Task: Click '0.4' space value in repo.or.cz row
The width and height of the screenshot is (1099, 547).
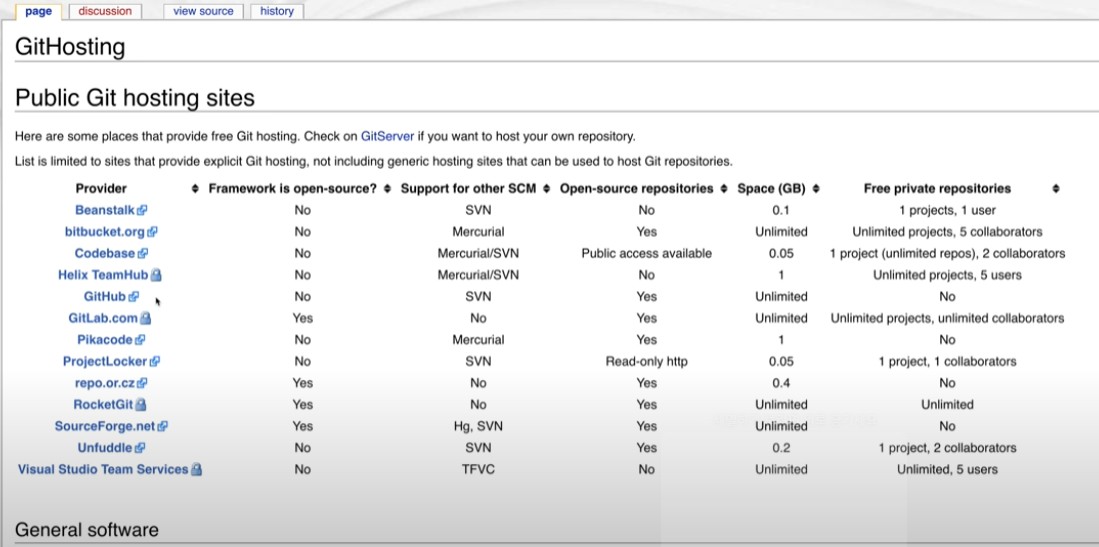Action: 781,384
